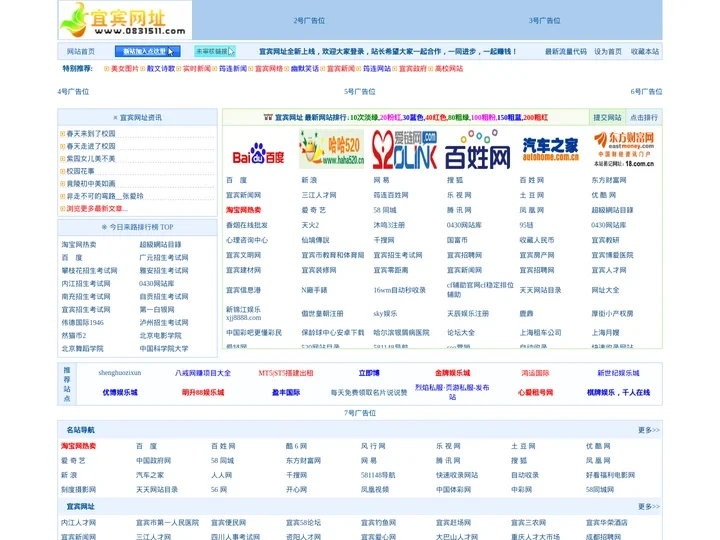Open 中国科学院大学 in today's ranking
Viewport: 720px width, 540px height.
click(164, 349)
